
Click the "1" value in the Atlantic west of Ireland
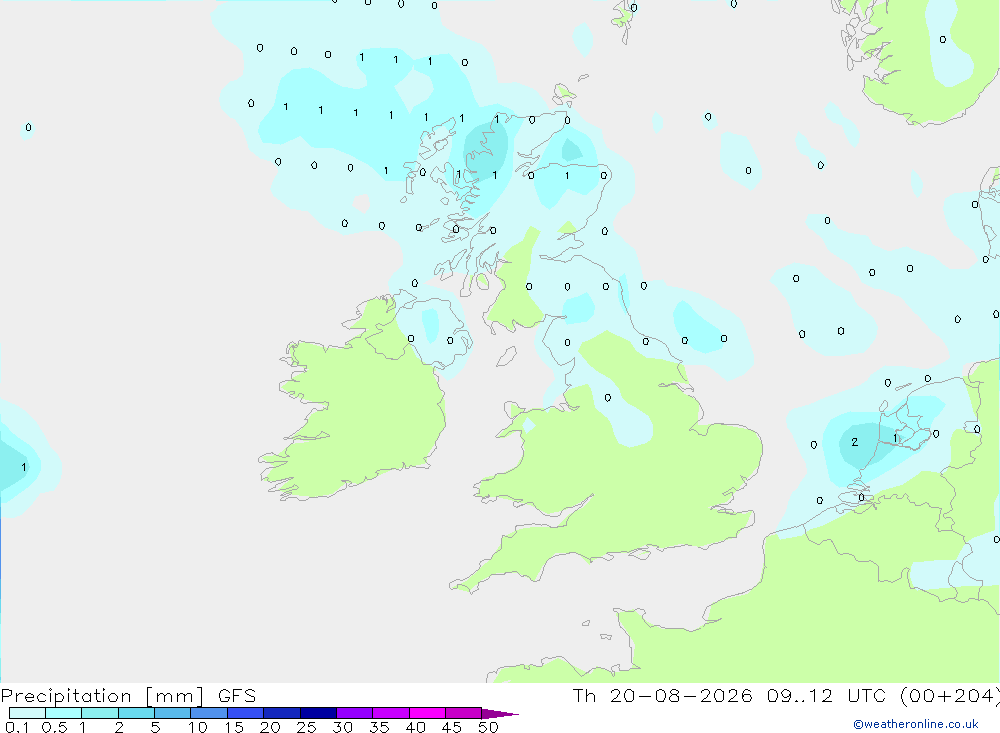(24, 467)
